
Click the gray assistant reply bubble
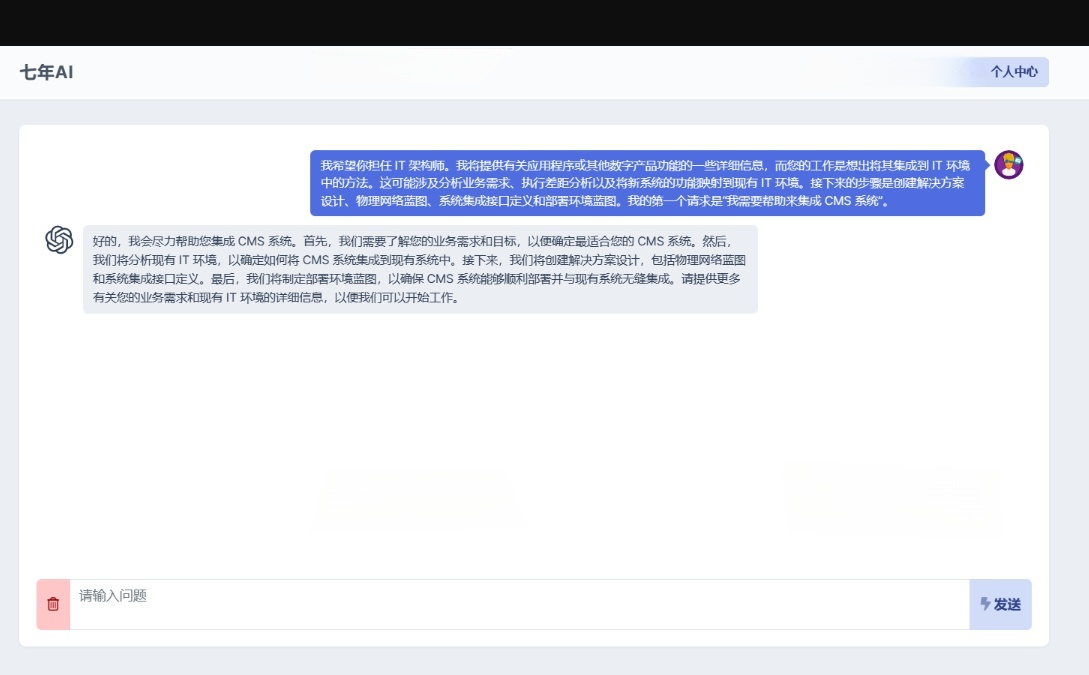(420, 270)
